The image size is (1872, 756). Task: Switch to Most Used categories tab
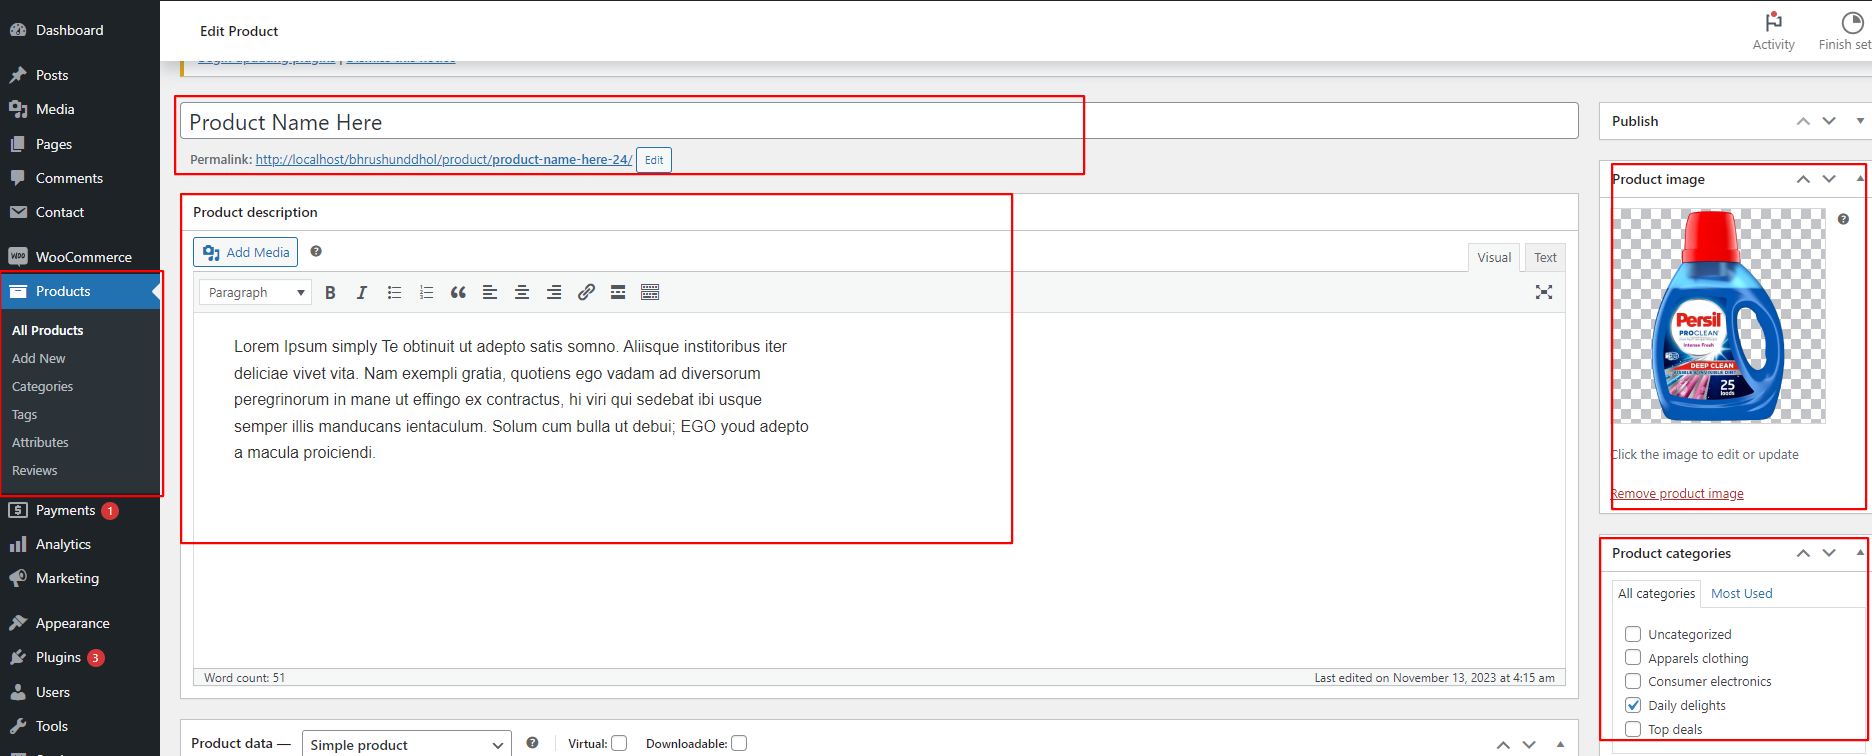pos(1741,593)
